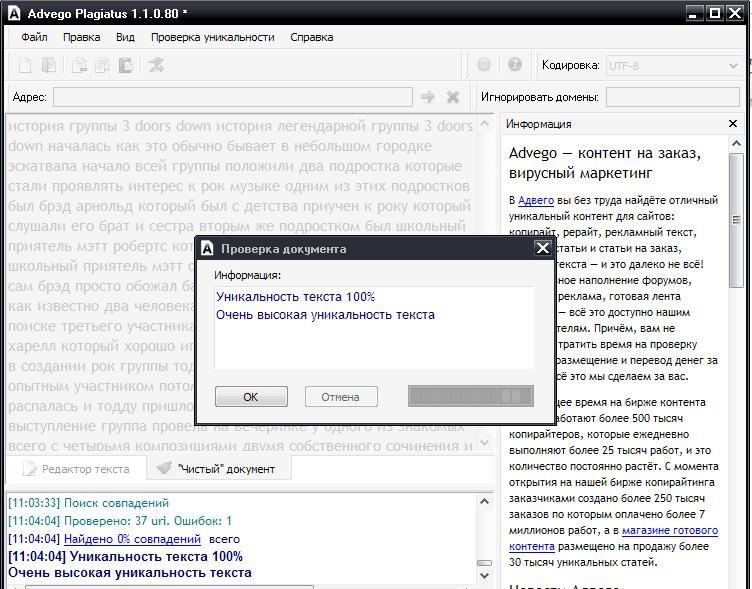Close the Проверка документа dialog
Image resolution: width=752 pixels, height=589 pixels.
[543, 248]
